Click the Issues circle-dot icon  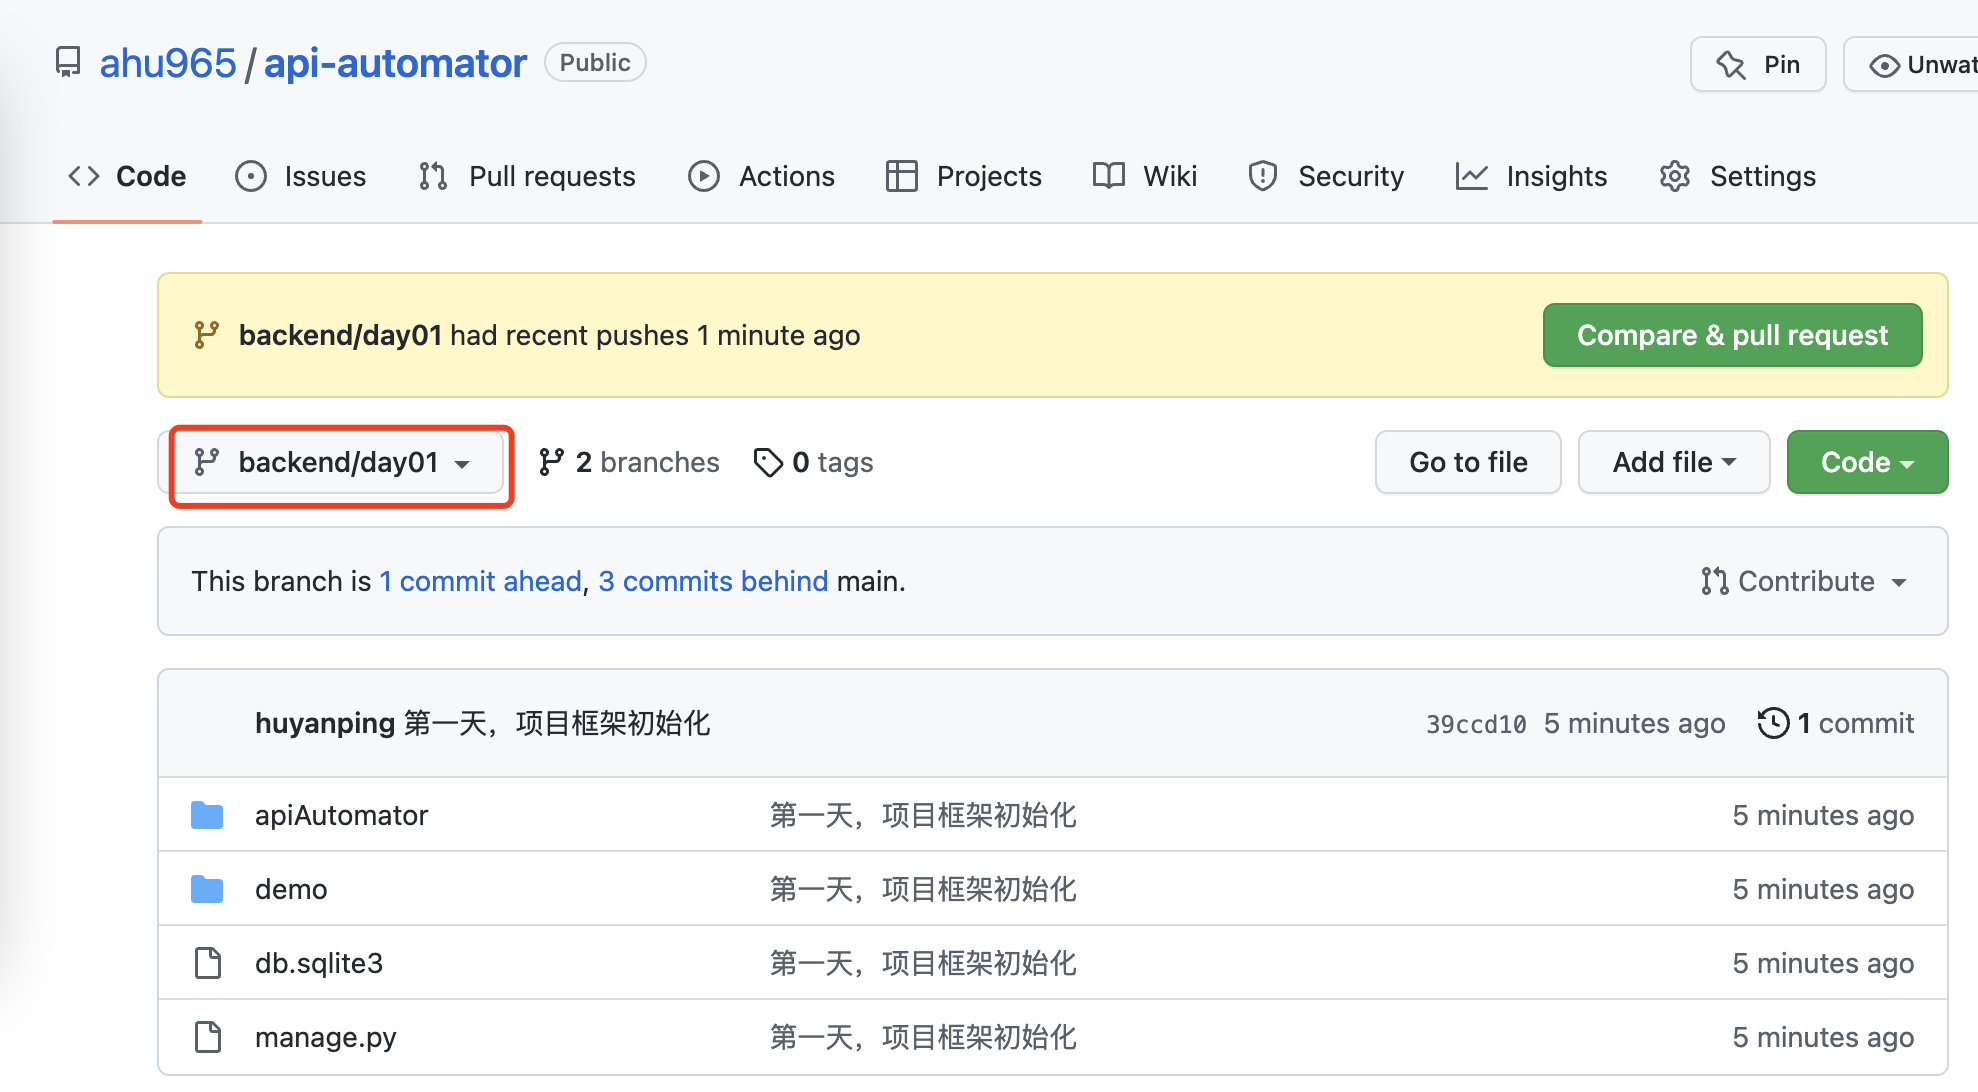point(251,176)
